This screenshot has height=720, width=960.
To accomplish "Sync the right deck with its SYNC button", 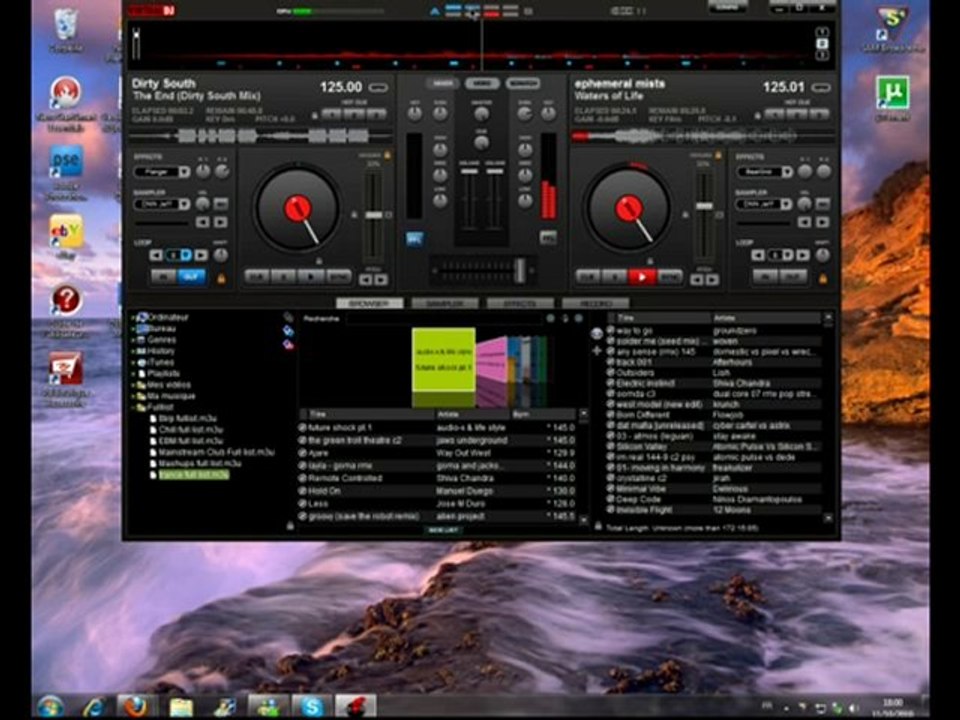I will 669,277.
